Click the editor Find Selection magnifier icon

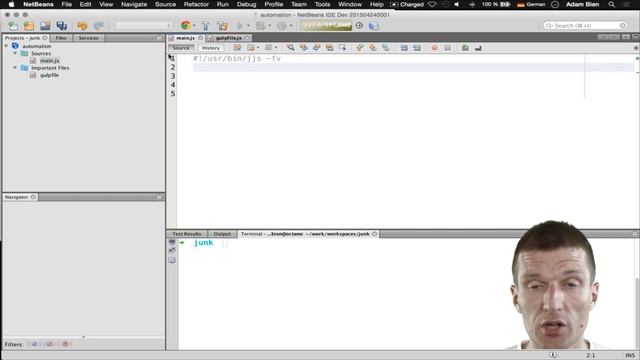click(291, 48)
